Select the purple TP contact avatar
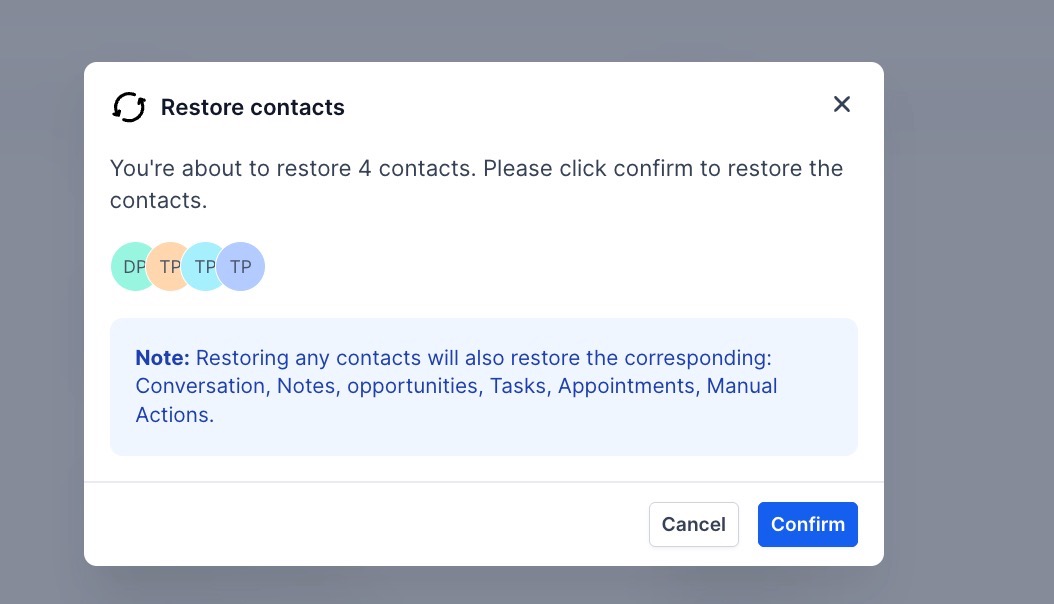The height and width of the screenshot is (604, 1054). point(241,267)
